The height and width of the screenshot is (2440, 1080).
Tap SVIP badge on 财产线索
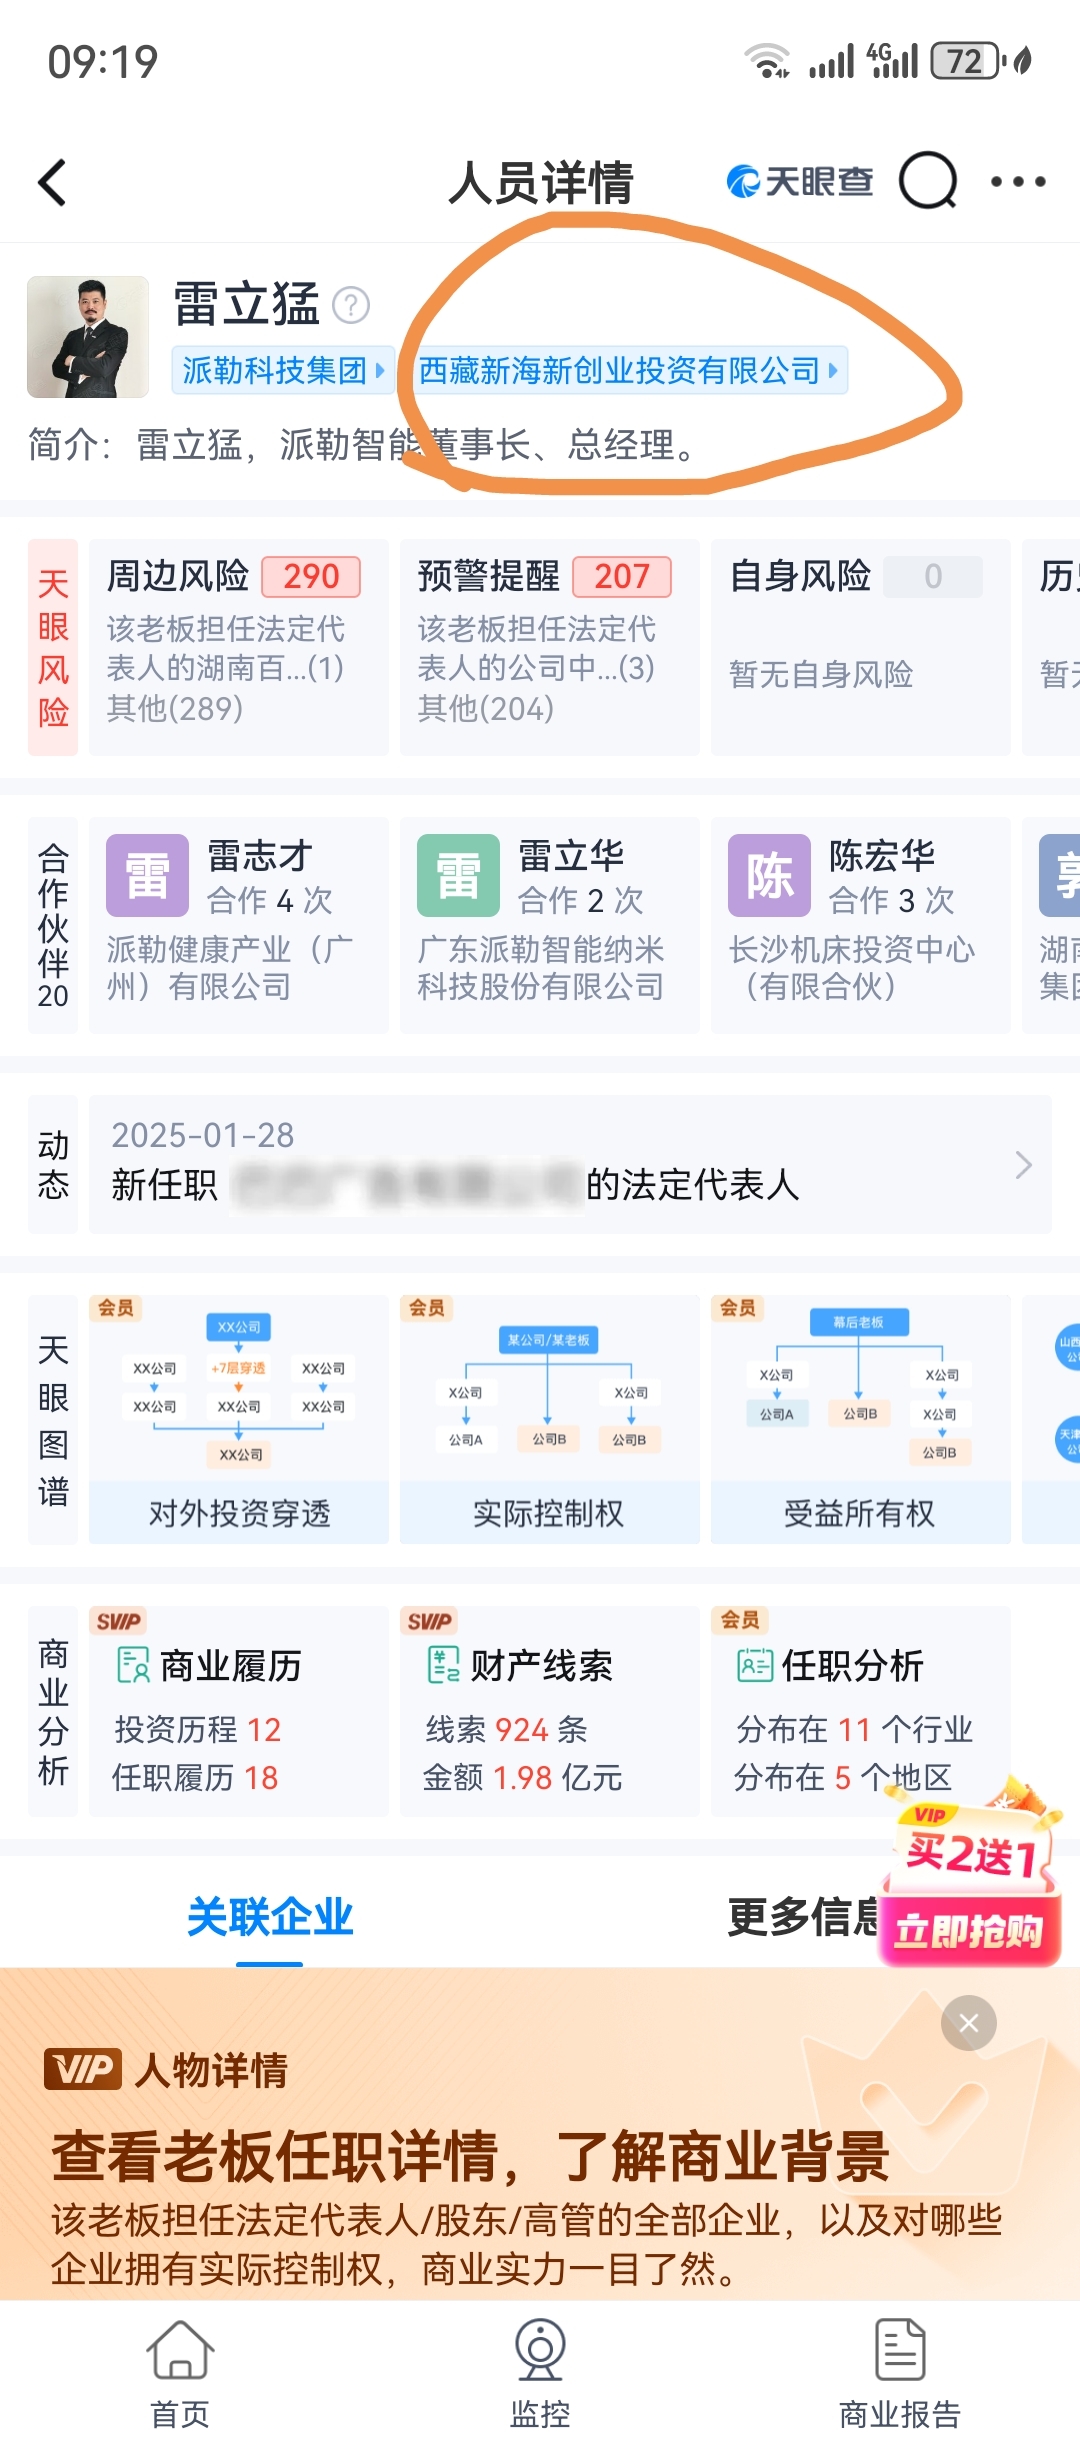click(429, 1620)
